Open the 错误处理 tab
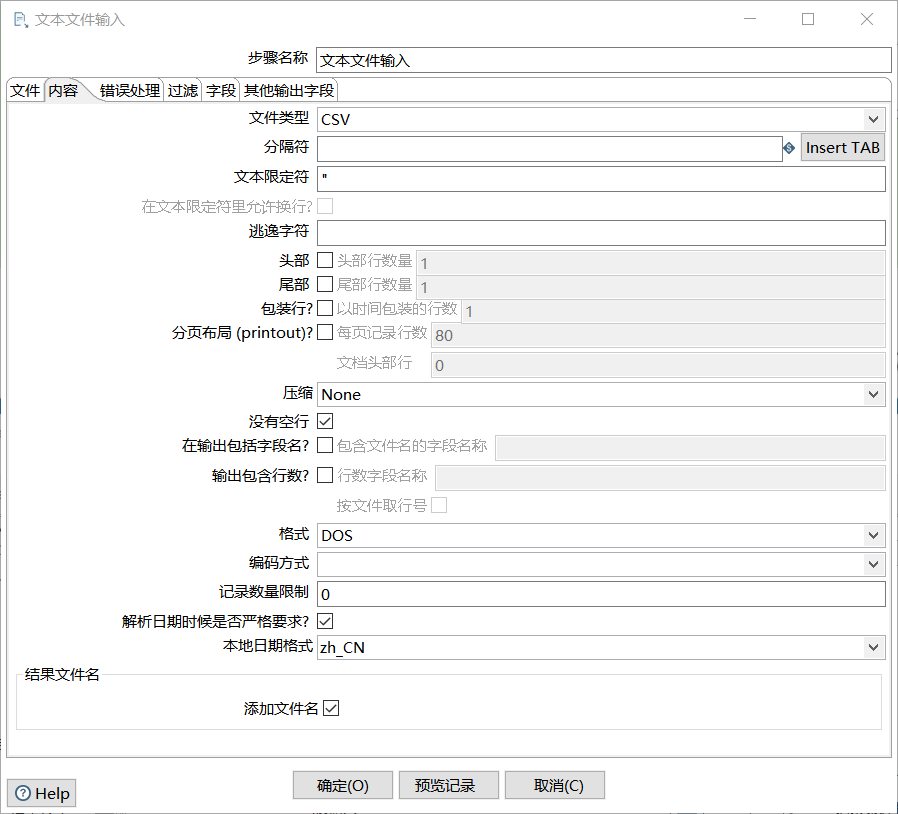The image size is (898, 814). (129, 91)
